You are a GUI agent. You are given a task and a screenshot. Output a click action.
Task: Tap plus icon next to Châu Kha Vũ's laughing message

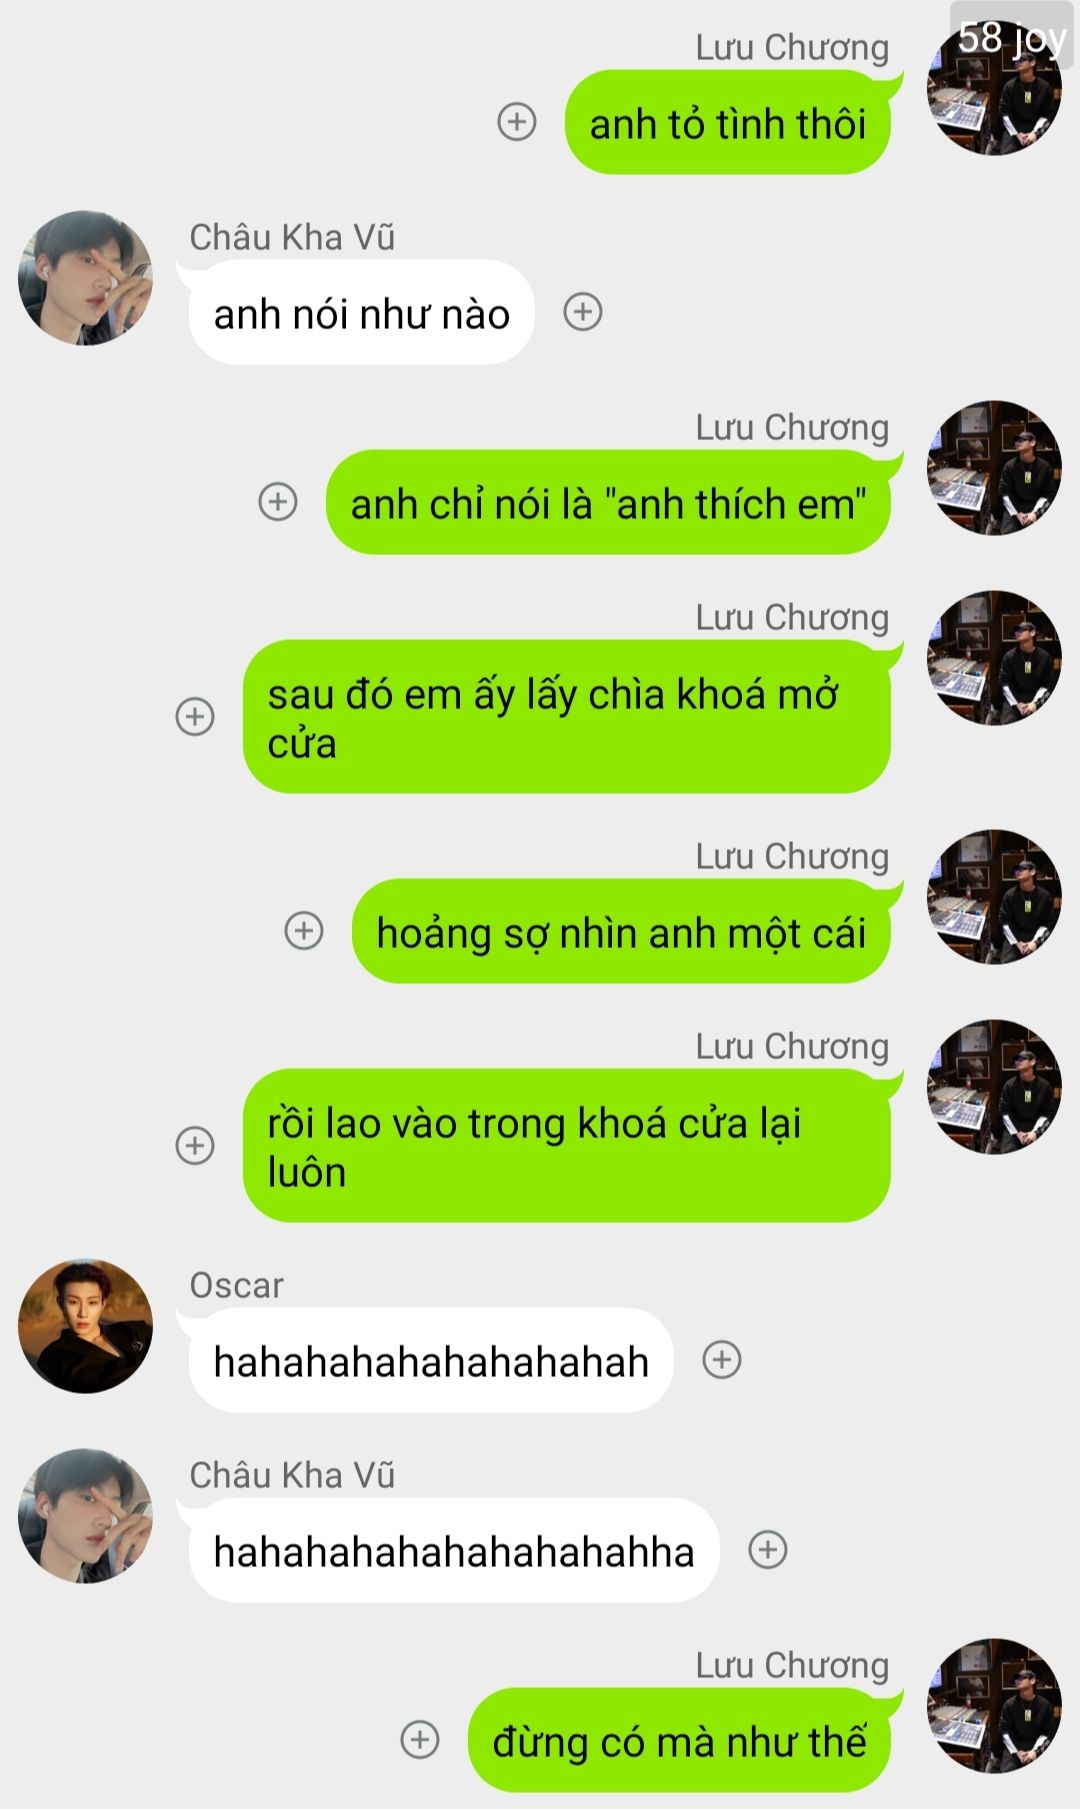click(768, 1549)
